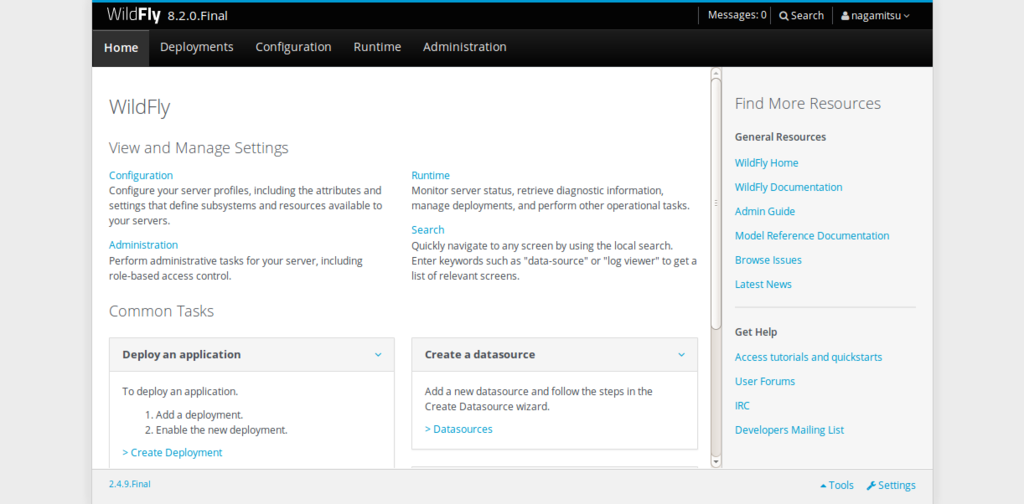Click the 'Add a deployment.' step text

click(x=199, y=415)
